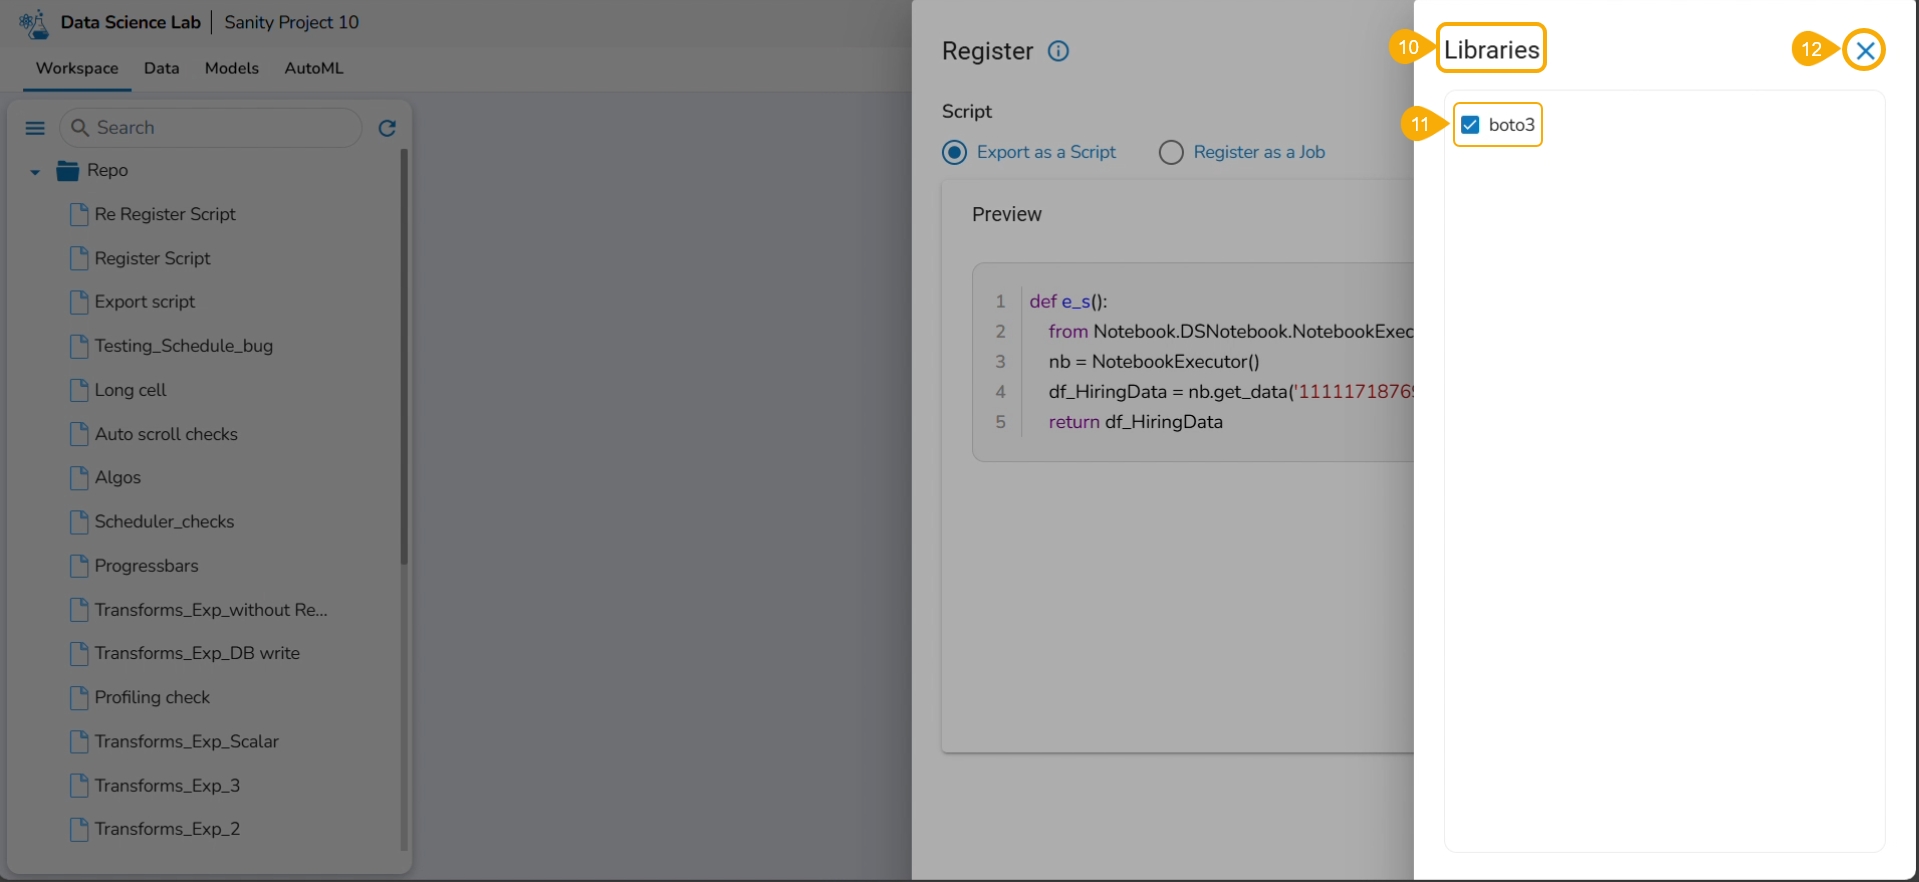Open Transforms_Exp_Scalar notebook
Screen dimensions: 1919x882
[186, 741]
